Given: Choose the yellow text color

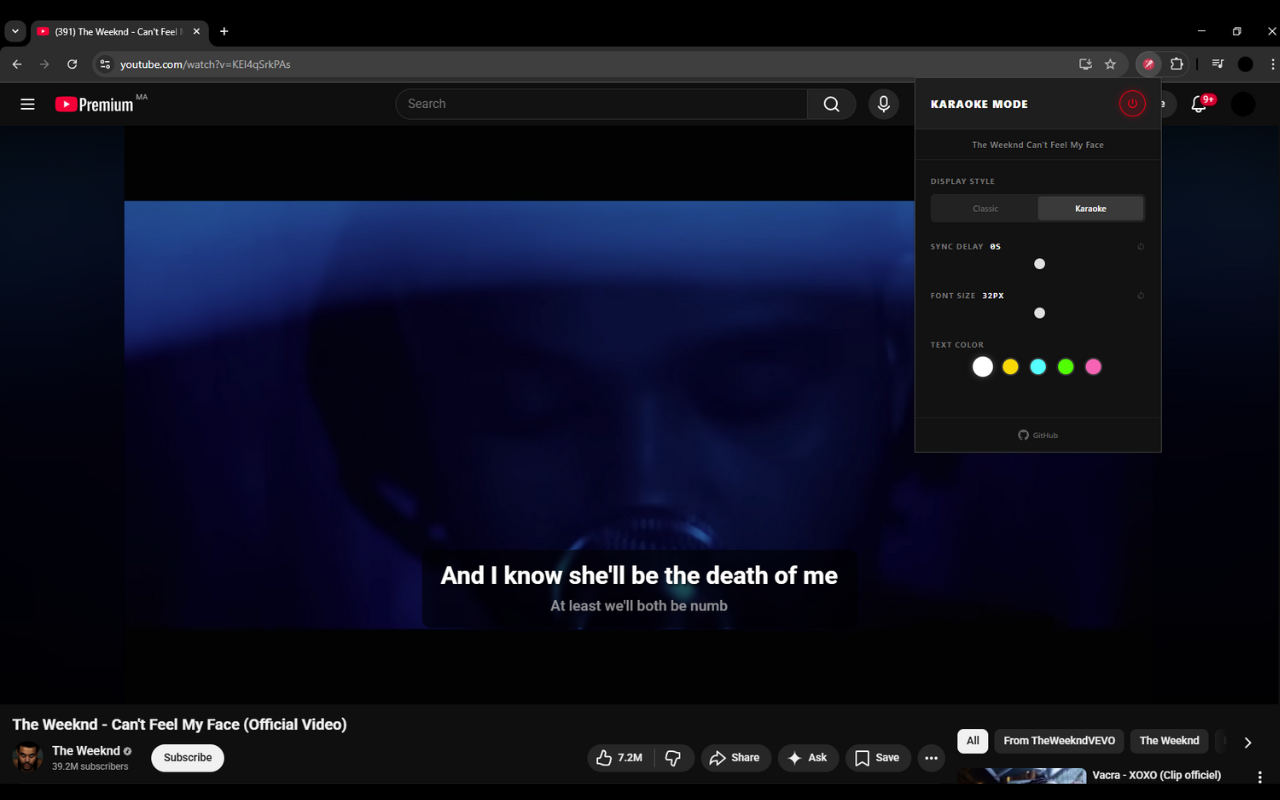Looking at the screenshot, I should pos(1010,367).
